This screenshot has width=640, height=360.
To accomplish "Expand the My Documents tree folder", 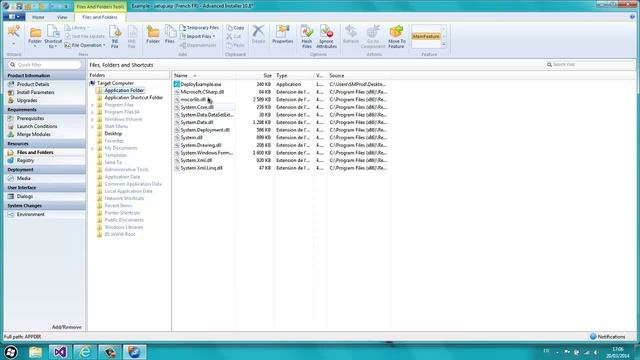I will [x=93, y=148].
